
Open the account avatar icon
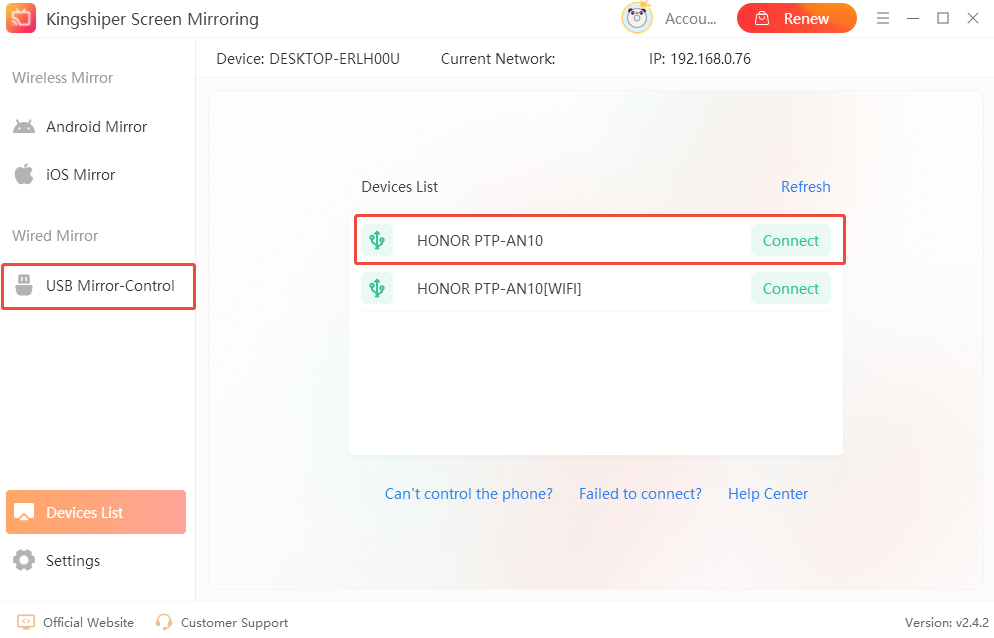tap(637, 17)
